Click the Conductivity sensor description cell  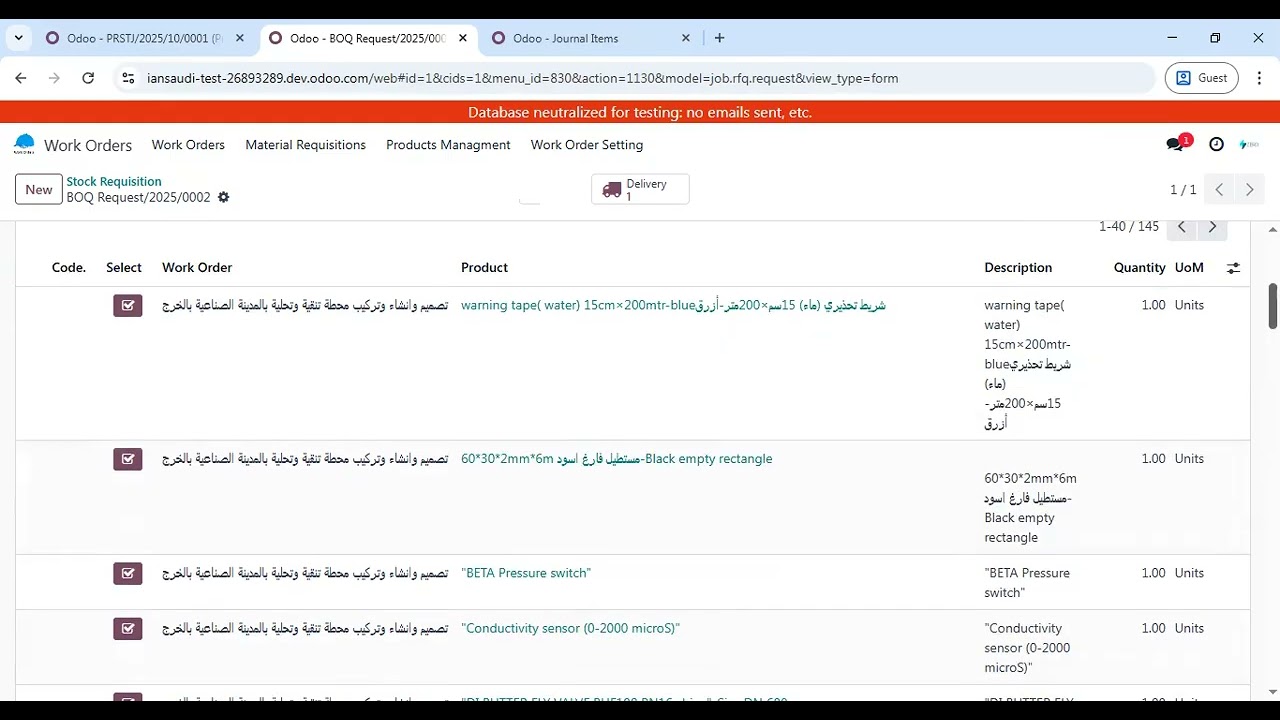pyautogui.click(x=1027, y=648)
